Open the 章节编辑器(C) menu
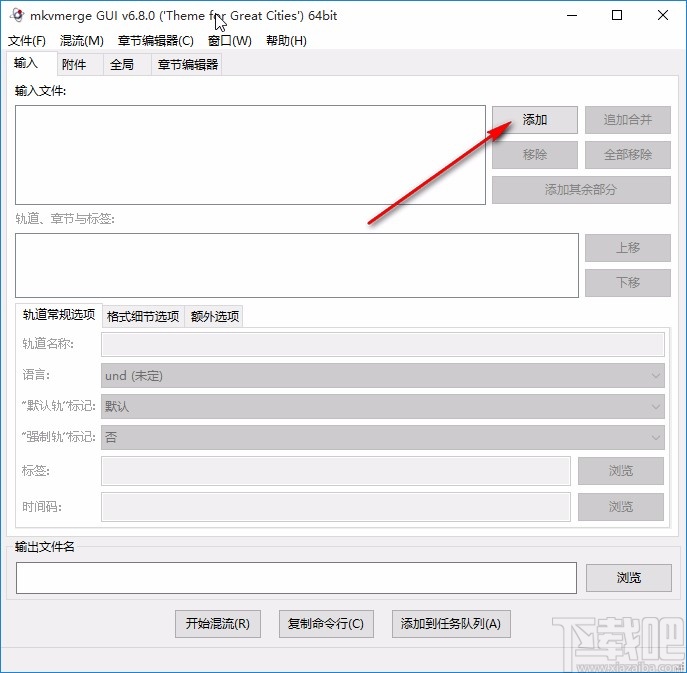The image size is (687, 673). click(156, 41)
